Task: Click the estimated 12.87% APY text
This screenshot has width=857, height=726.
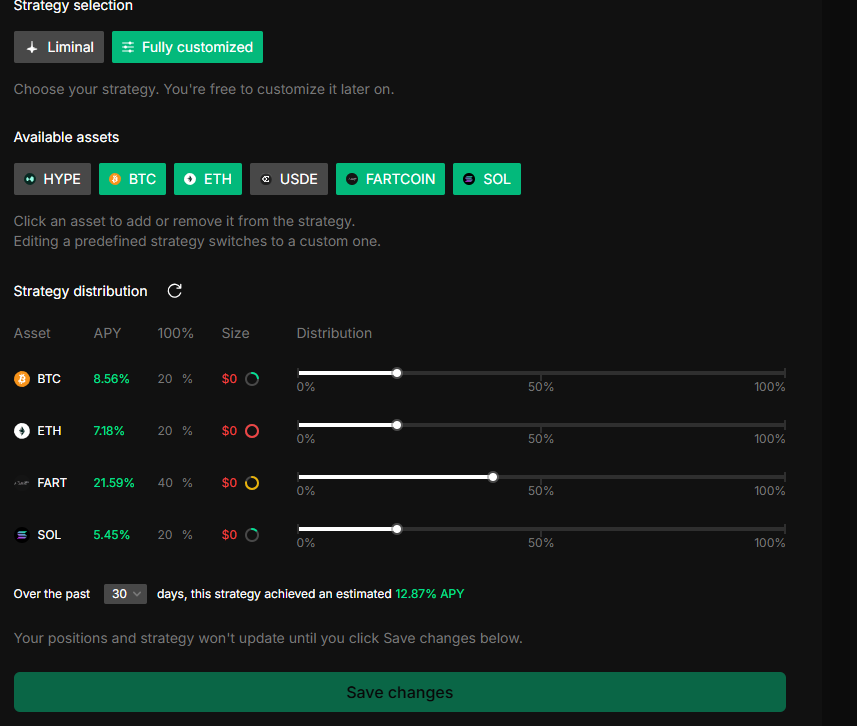Action: click(430, 594)
